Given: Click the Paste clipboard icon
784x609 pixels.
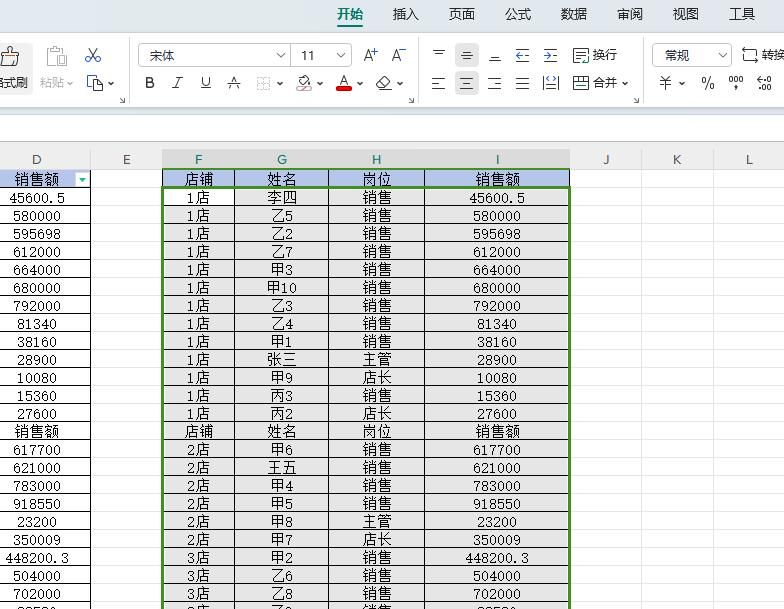Looking at the screenshot, I should 56,56.
